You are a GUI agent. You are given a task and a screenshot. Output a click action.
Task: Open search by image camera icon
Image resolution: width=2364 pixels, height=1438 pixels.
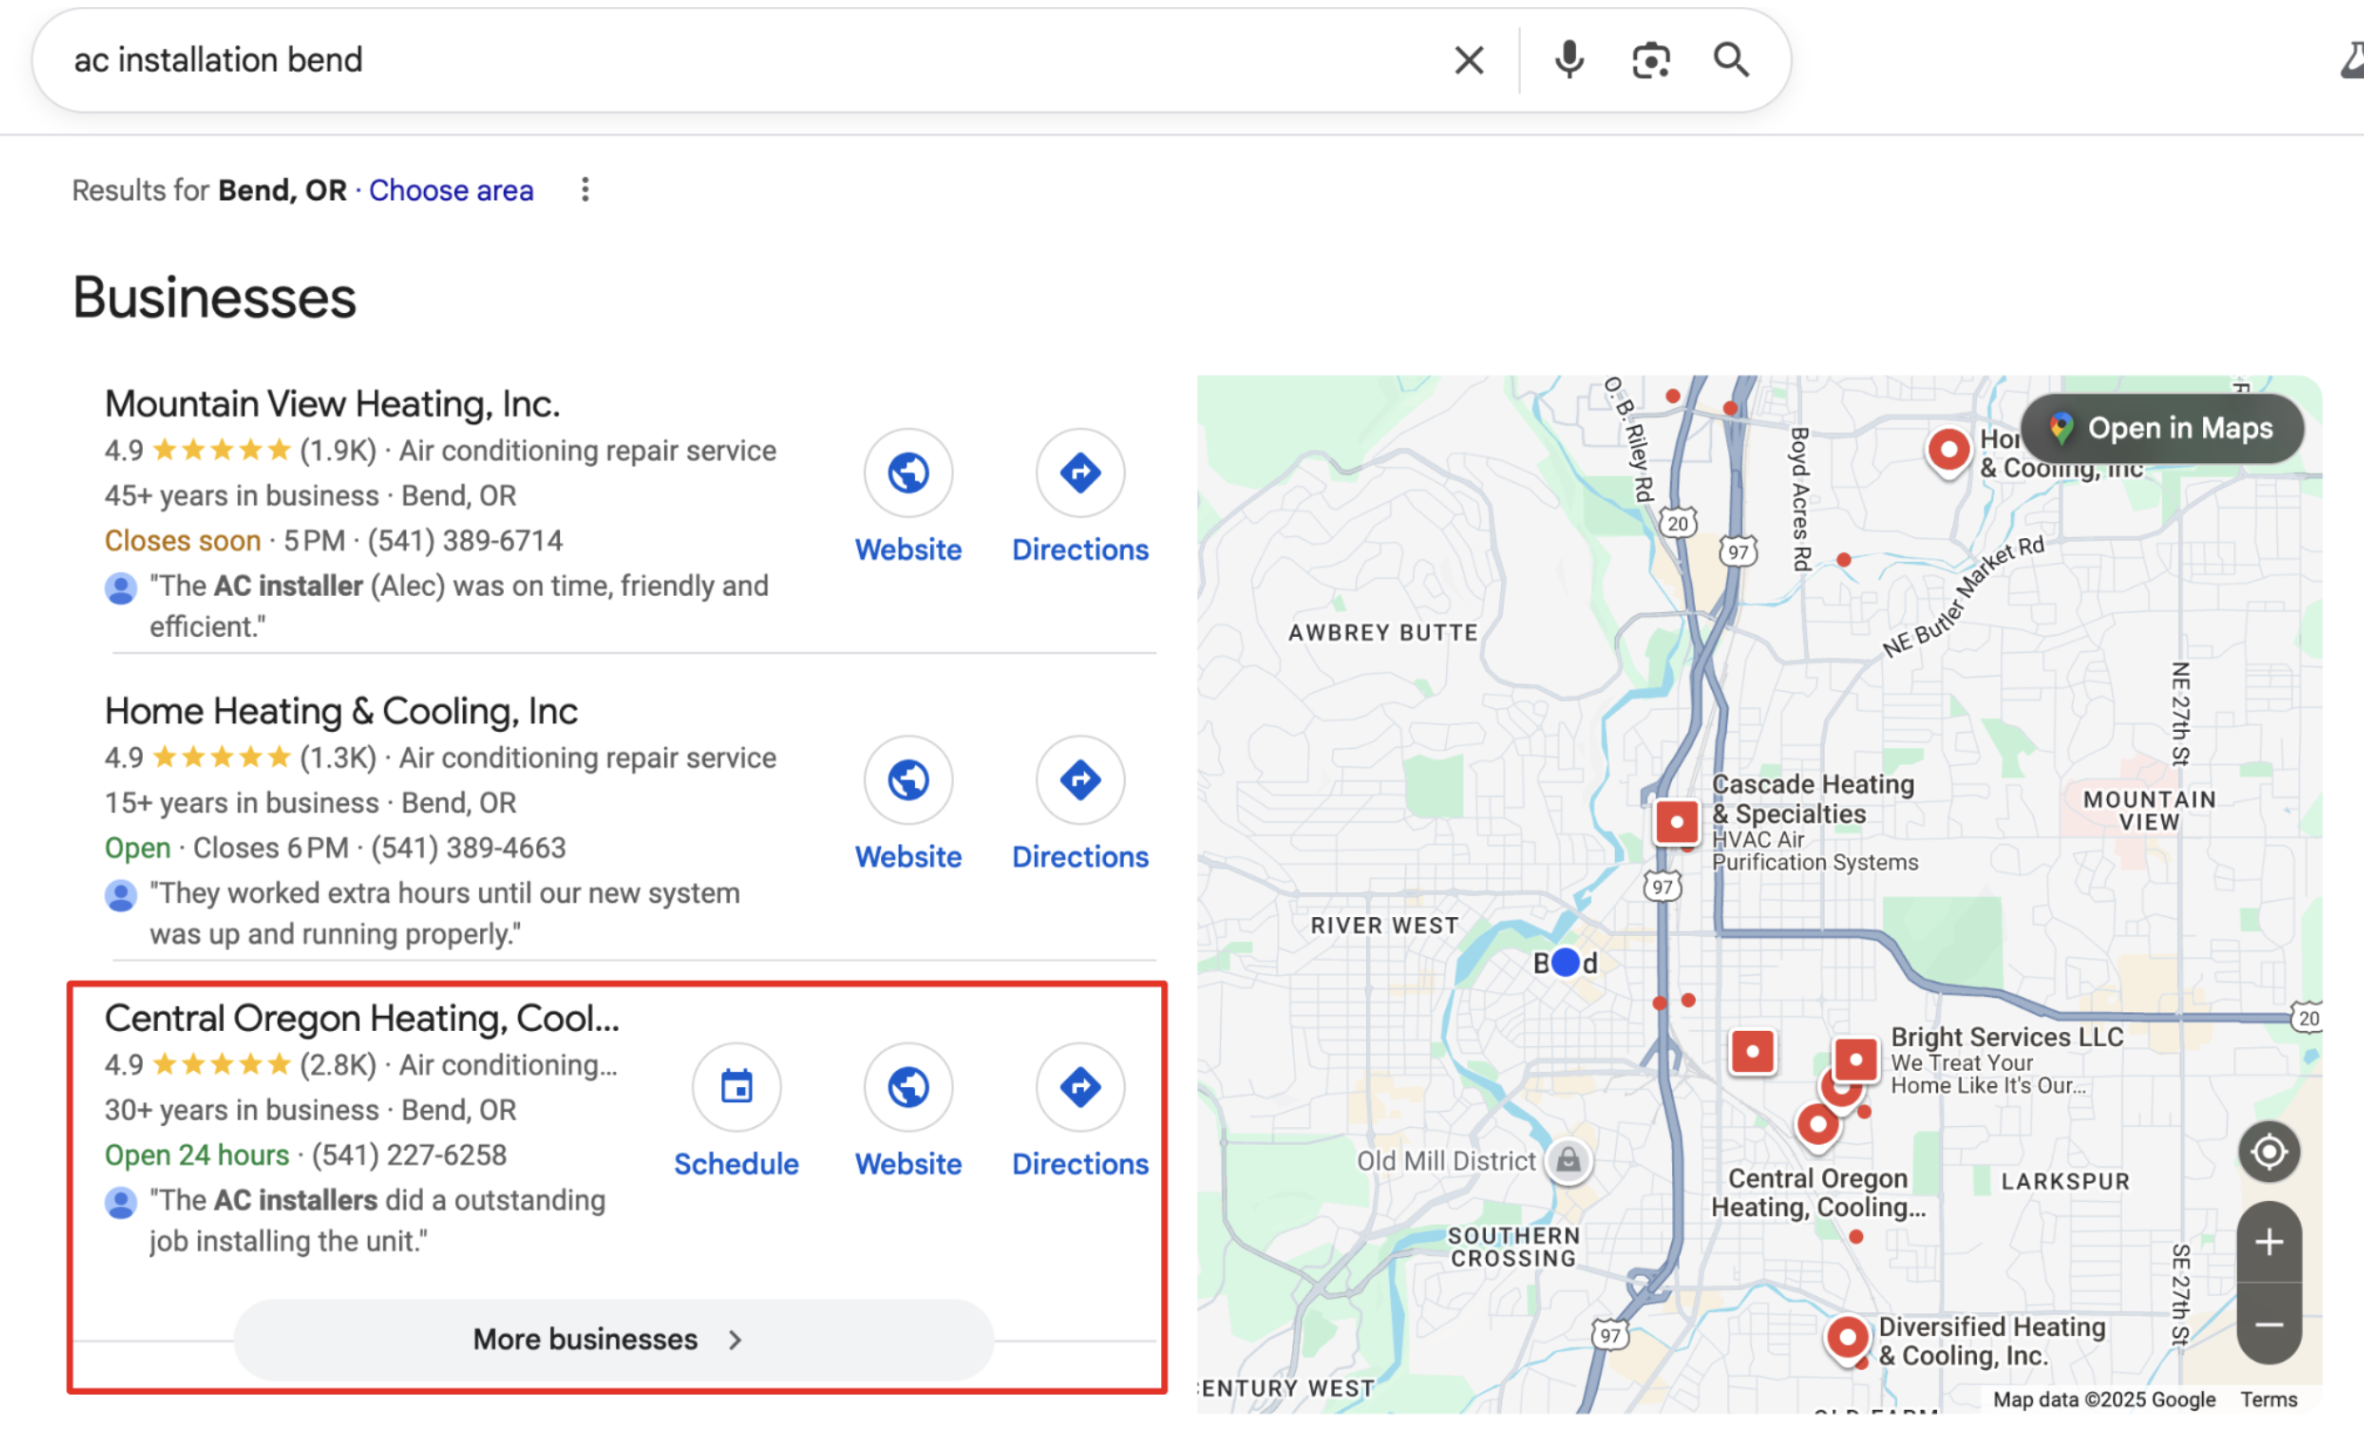[1650, 60]
